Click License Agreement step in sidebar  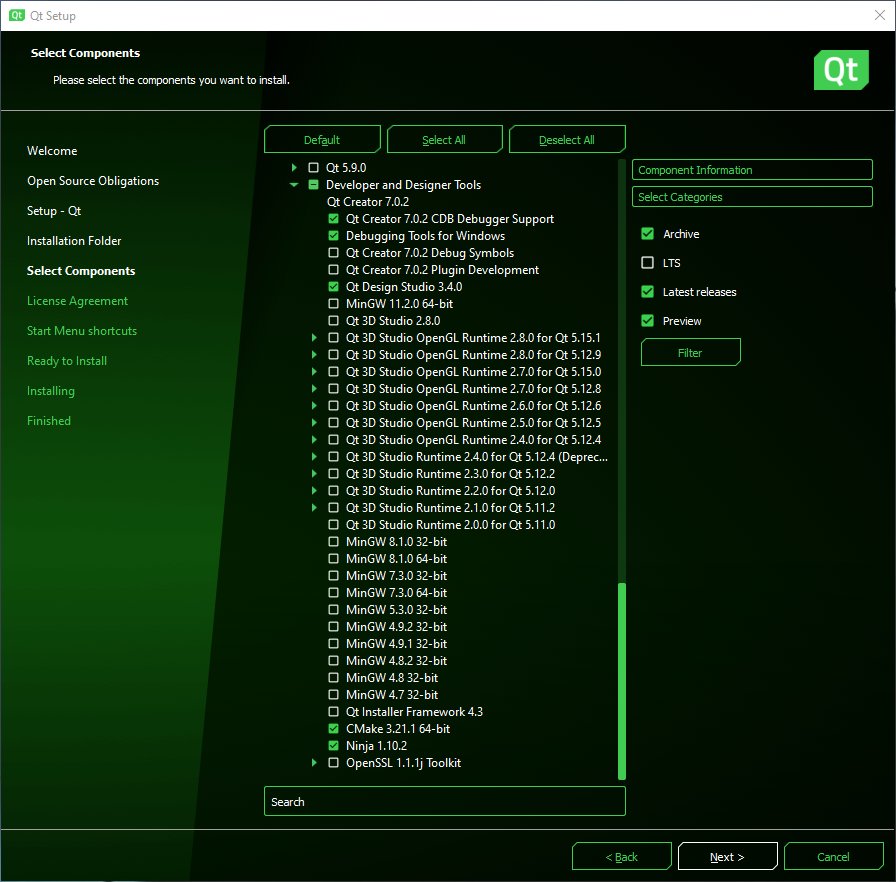click(78, 300)
